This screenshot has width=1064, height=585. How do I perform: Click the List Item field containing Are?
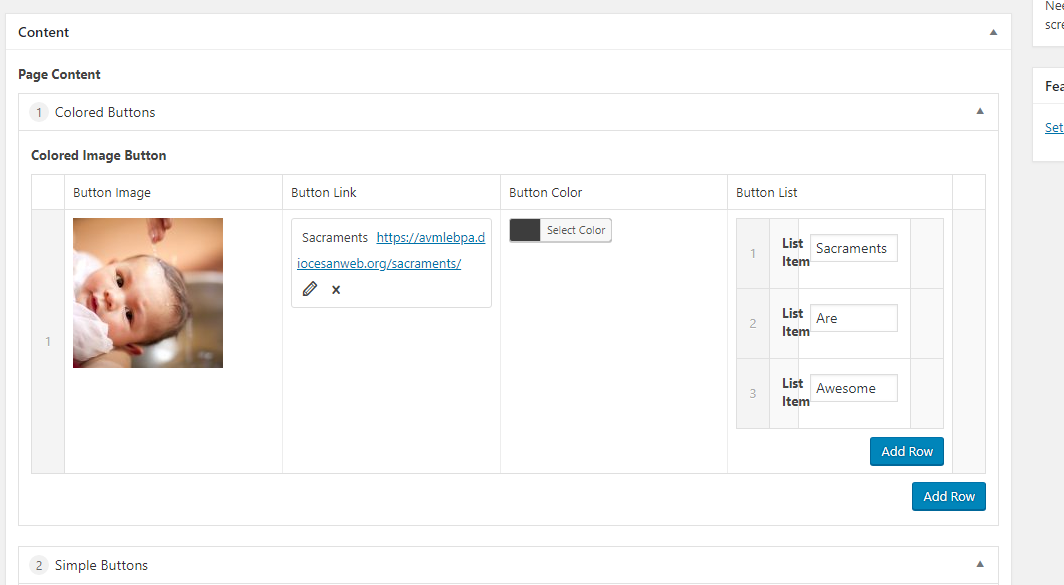point(853,318)
